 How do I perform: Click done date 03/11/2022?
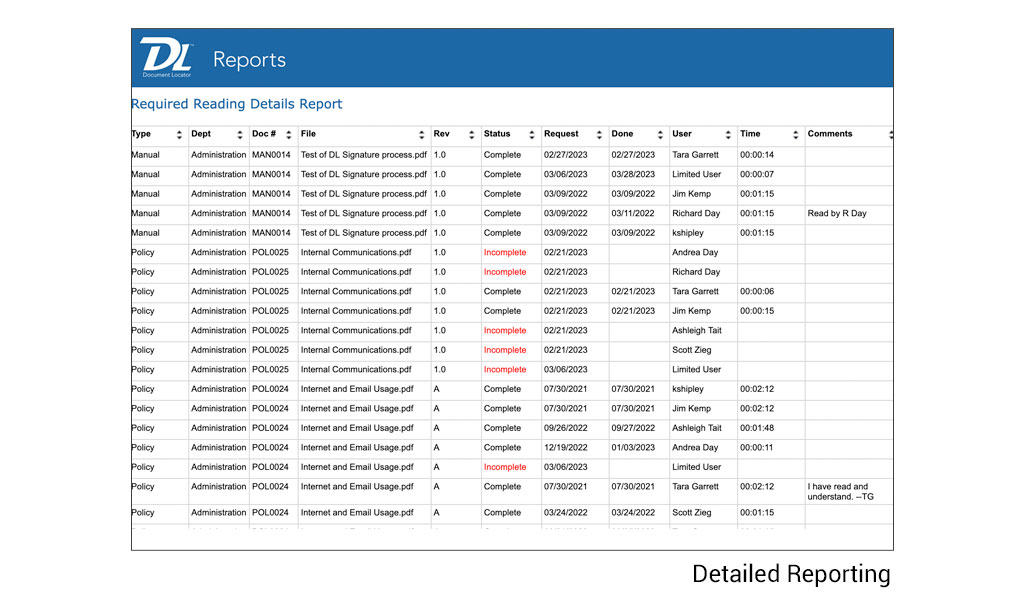[x=633, y=214]
